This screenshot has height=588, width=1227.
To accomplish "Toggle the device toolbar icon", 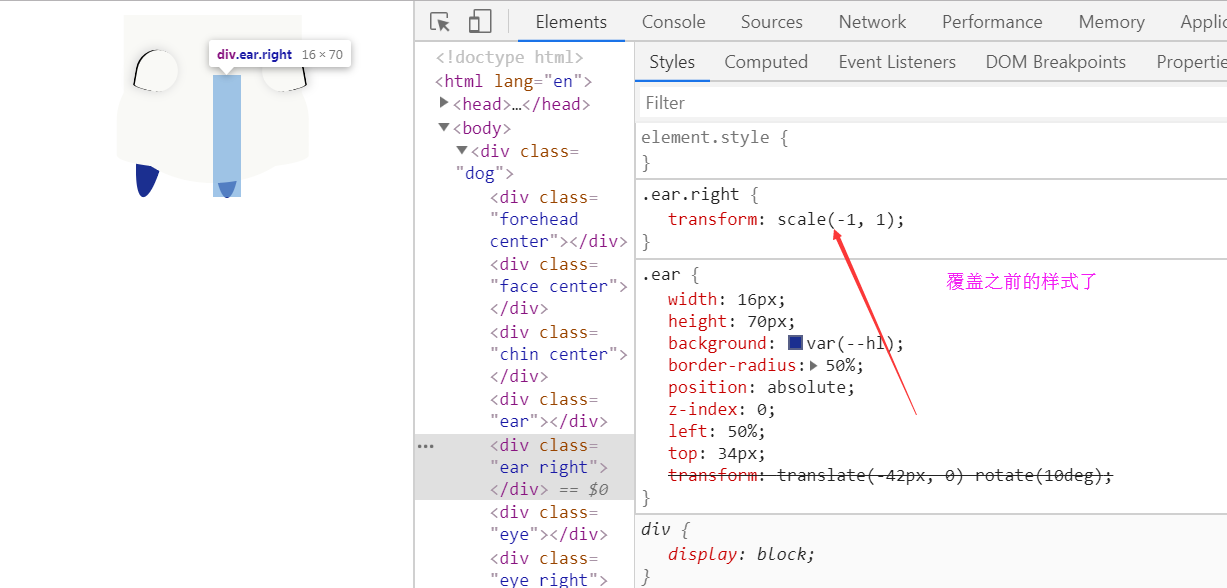I will (x=480, y=21).
